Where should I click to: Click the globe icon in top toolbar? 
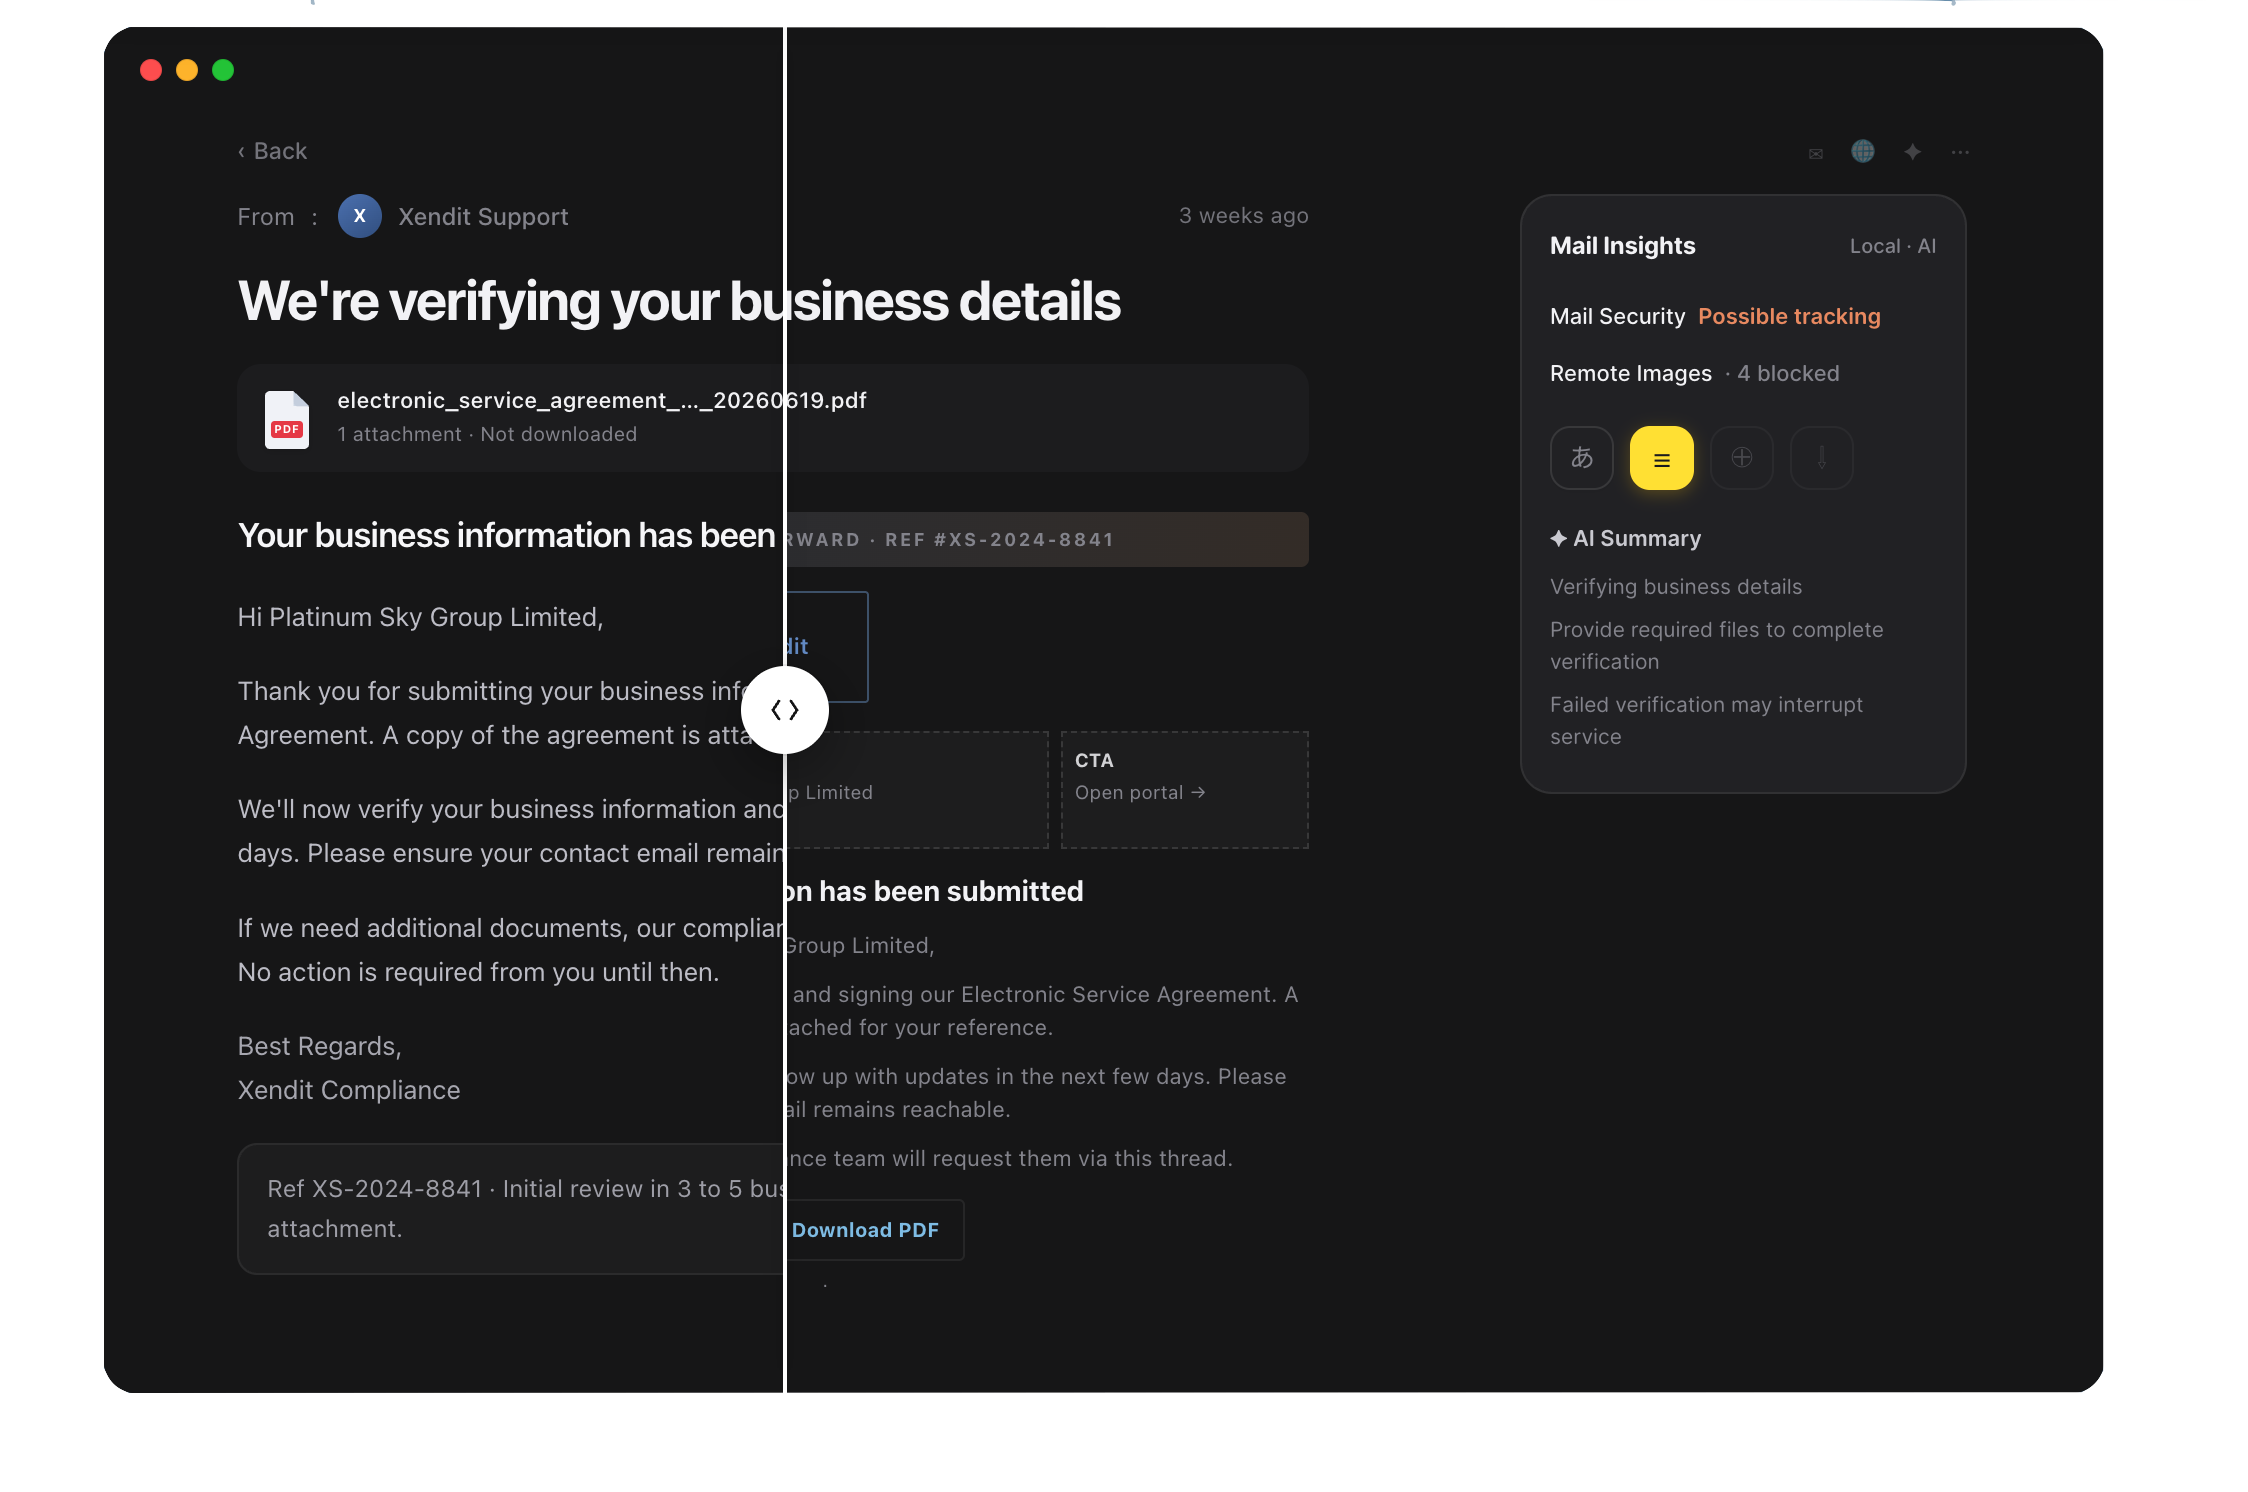(1863, 151)
